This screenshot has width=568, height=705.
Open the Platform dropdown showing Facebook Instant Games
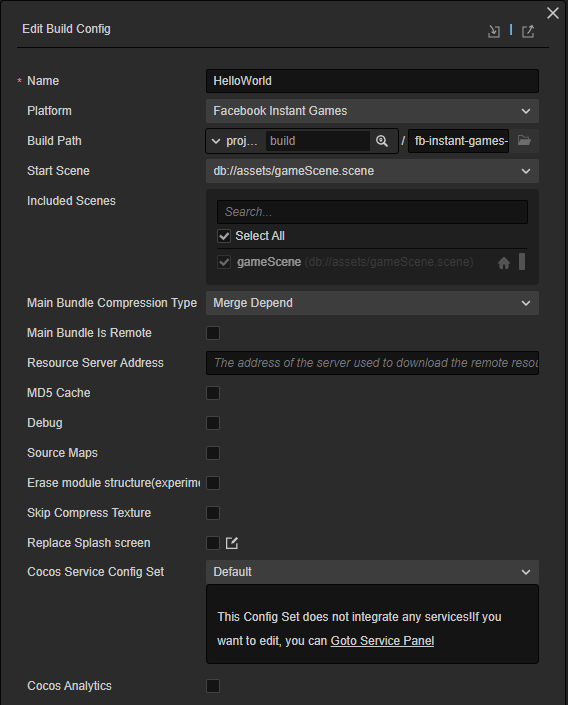(x=372, y=111)
